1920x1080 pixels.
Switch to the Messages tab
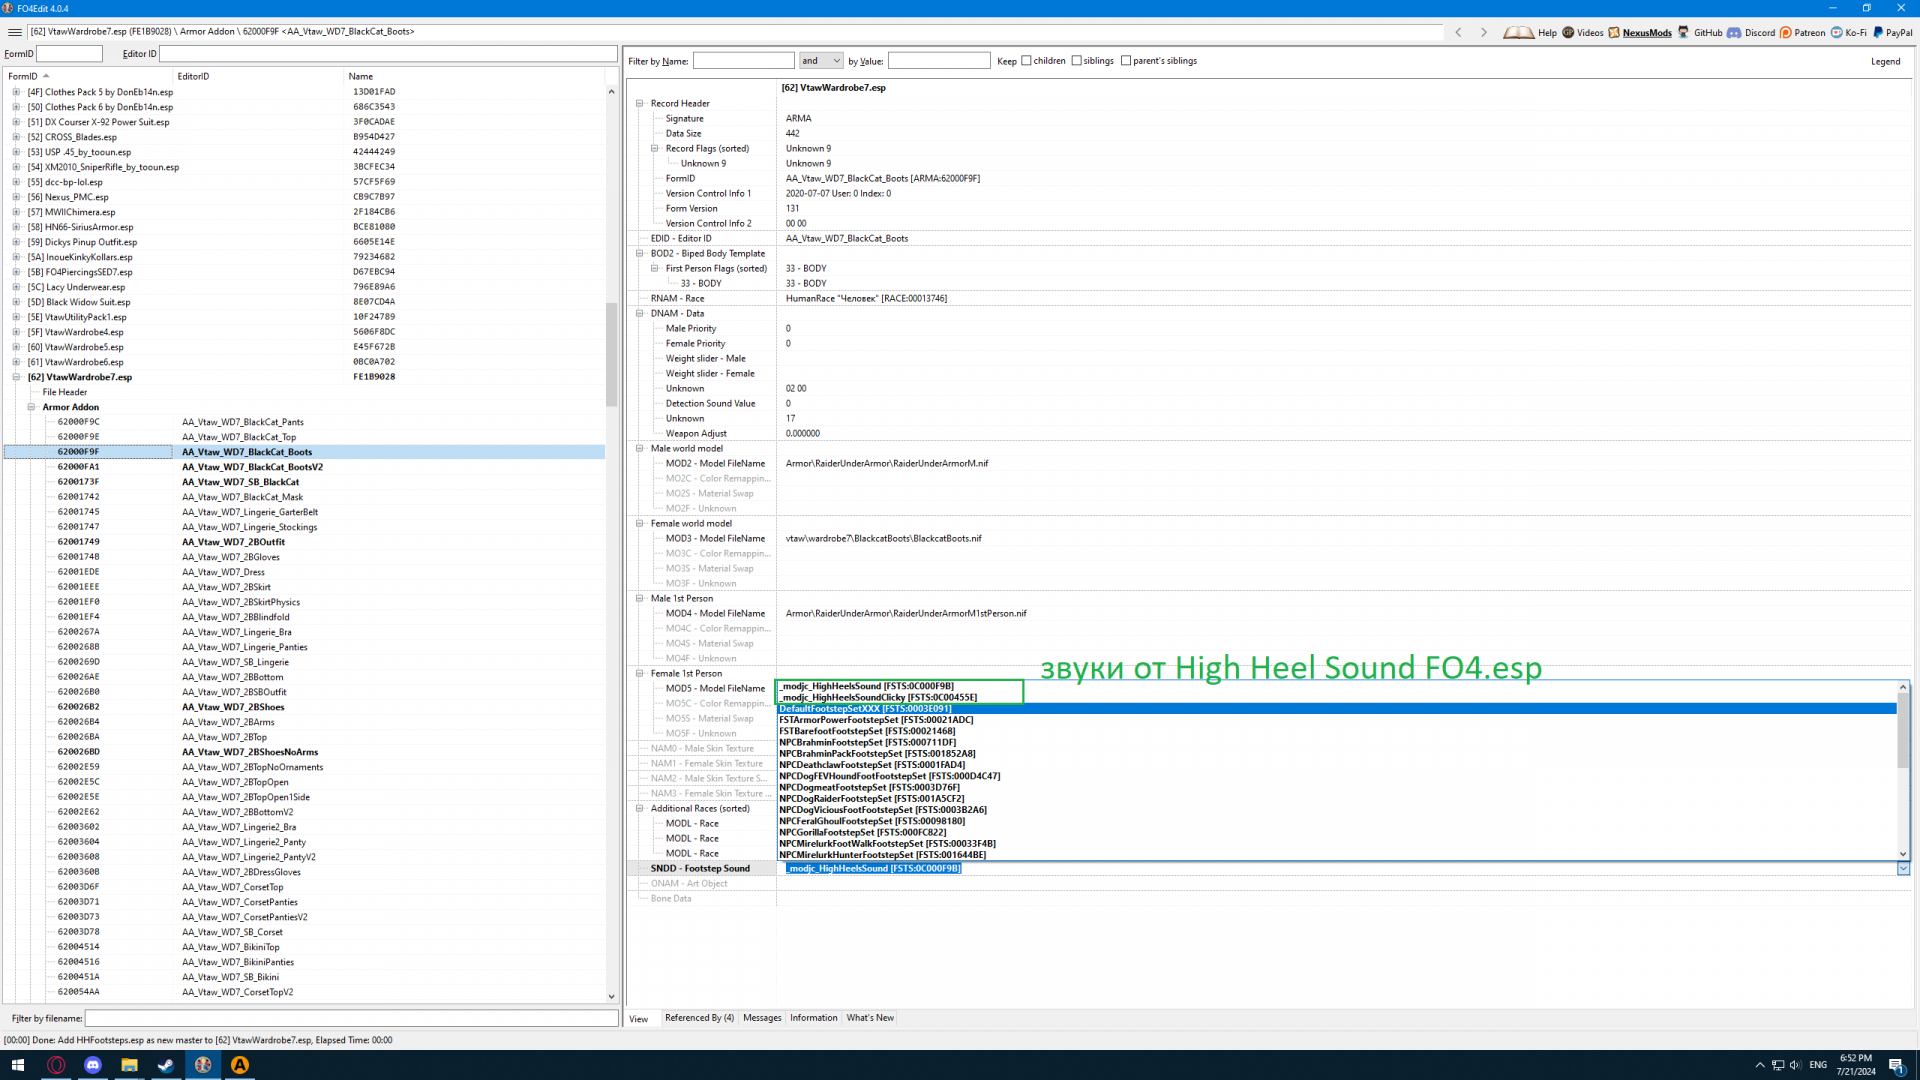tap(762, 1018)
